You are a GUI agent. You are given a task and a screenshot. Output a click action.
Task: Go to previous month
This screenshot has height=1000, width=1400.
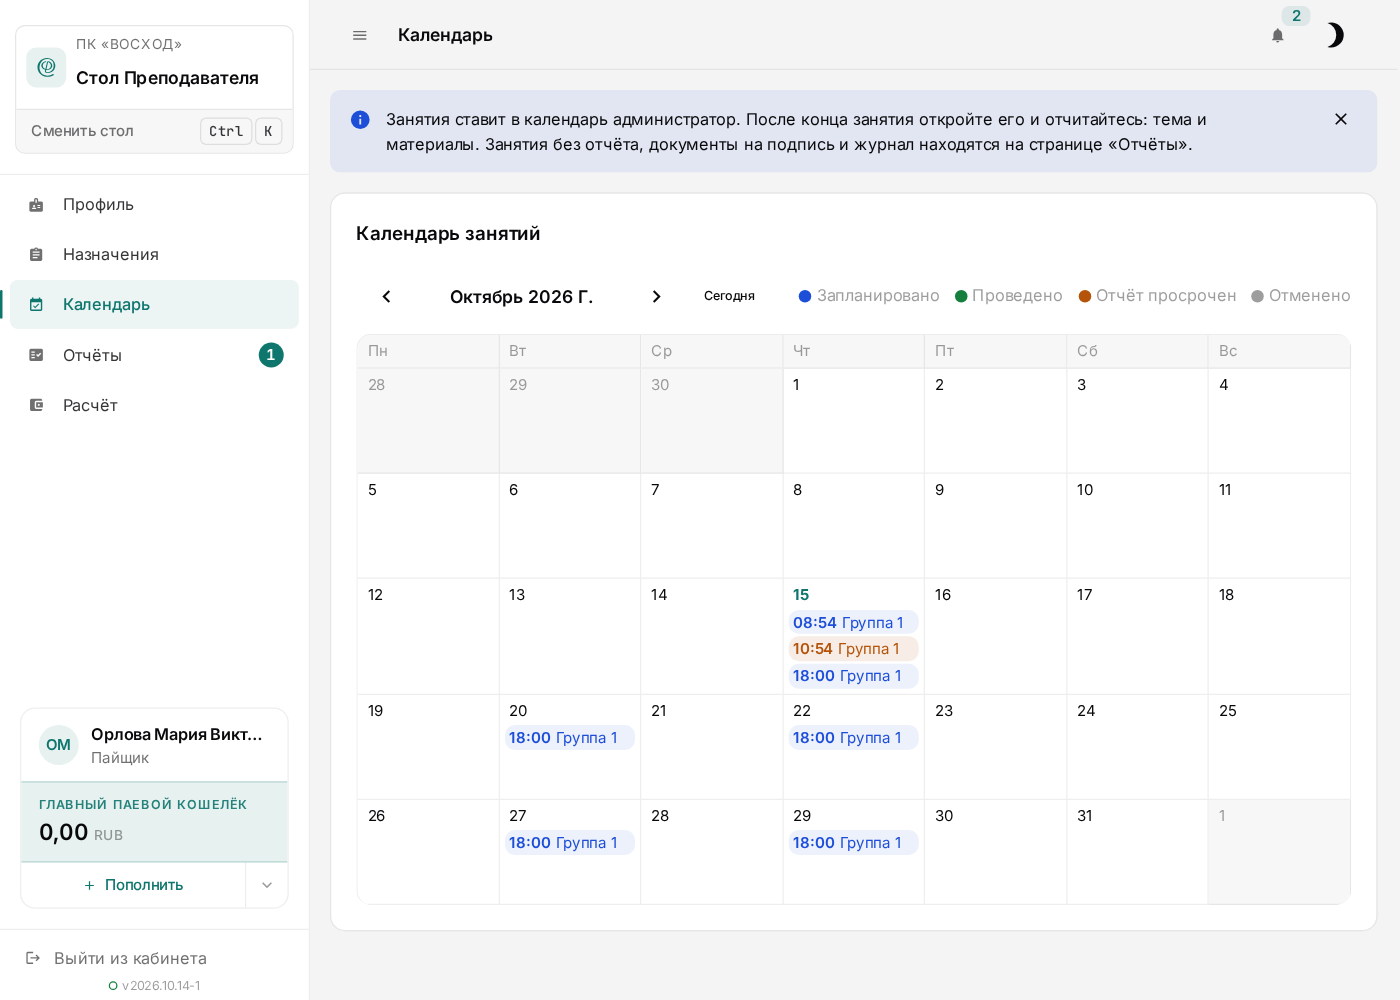click(387, 296)
